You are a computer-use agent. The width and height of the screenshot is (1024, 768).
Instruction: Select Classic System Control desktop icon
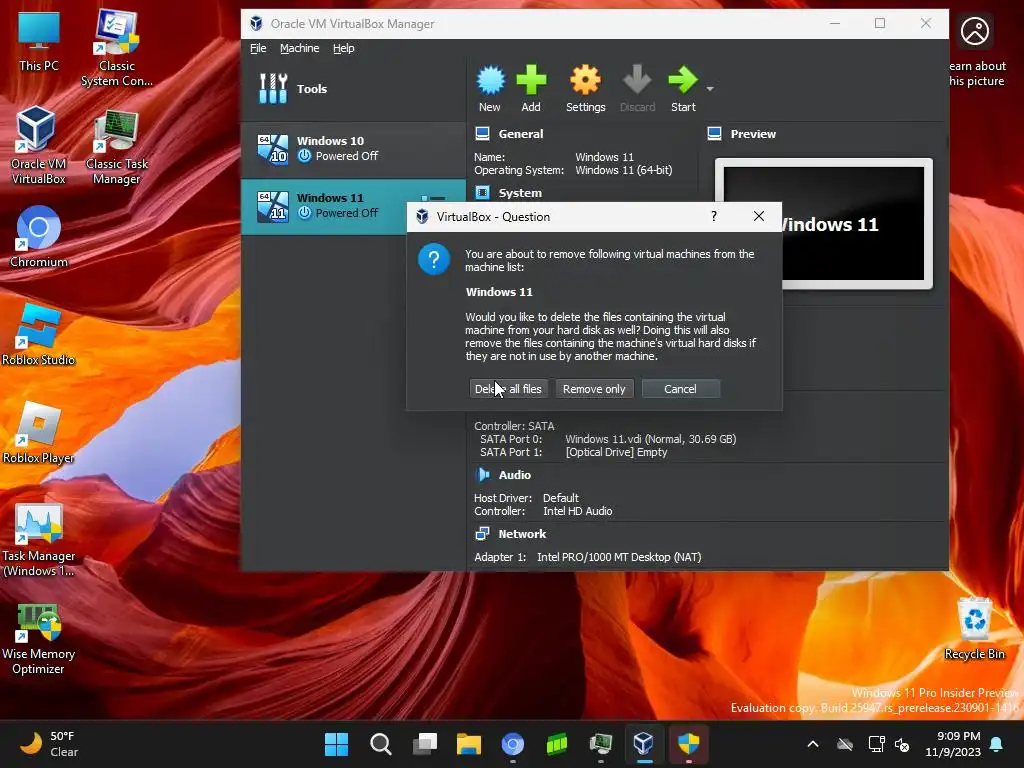click(117, 48)
